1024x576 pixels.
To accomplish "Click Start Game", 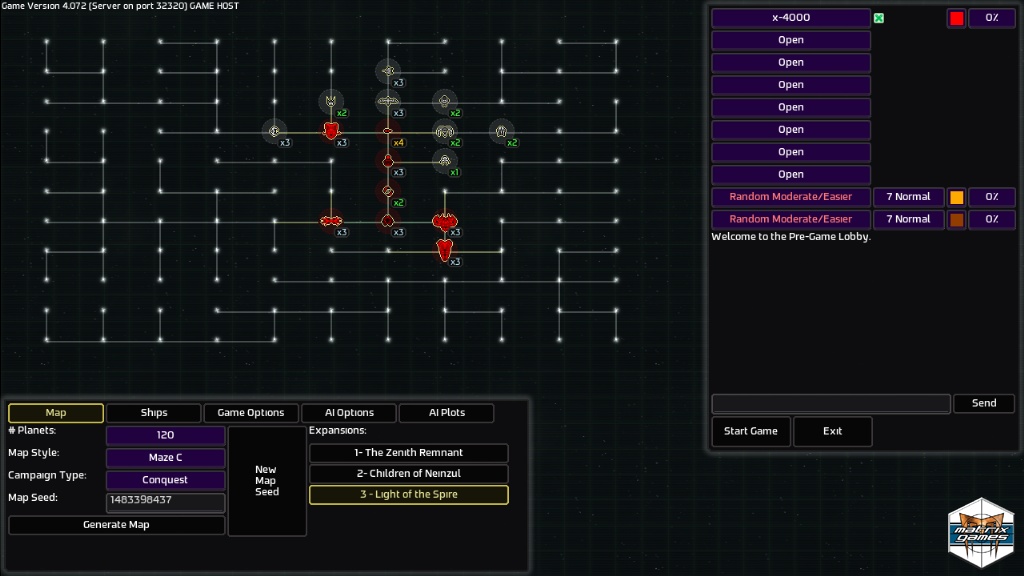I will pyautogui.click(x=751, y=431).
